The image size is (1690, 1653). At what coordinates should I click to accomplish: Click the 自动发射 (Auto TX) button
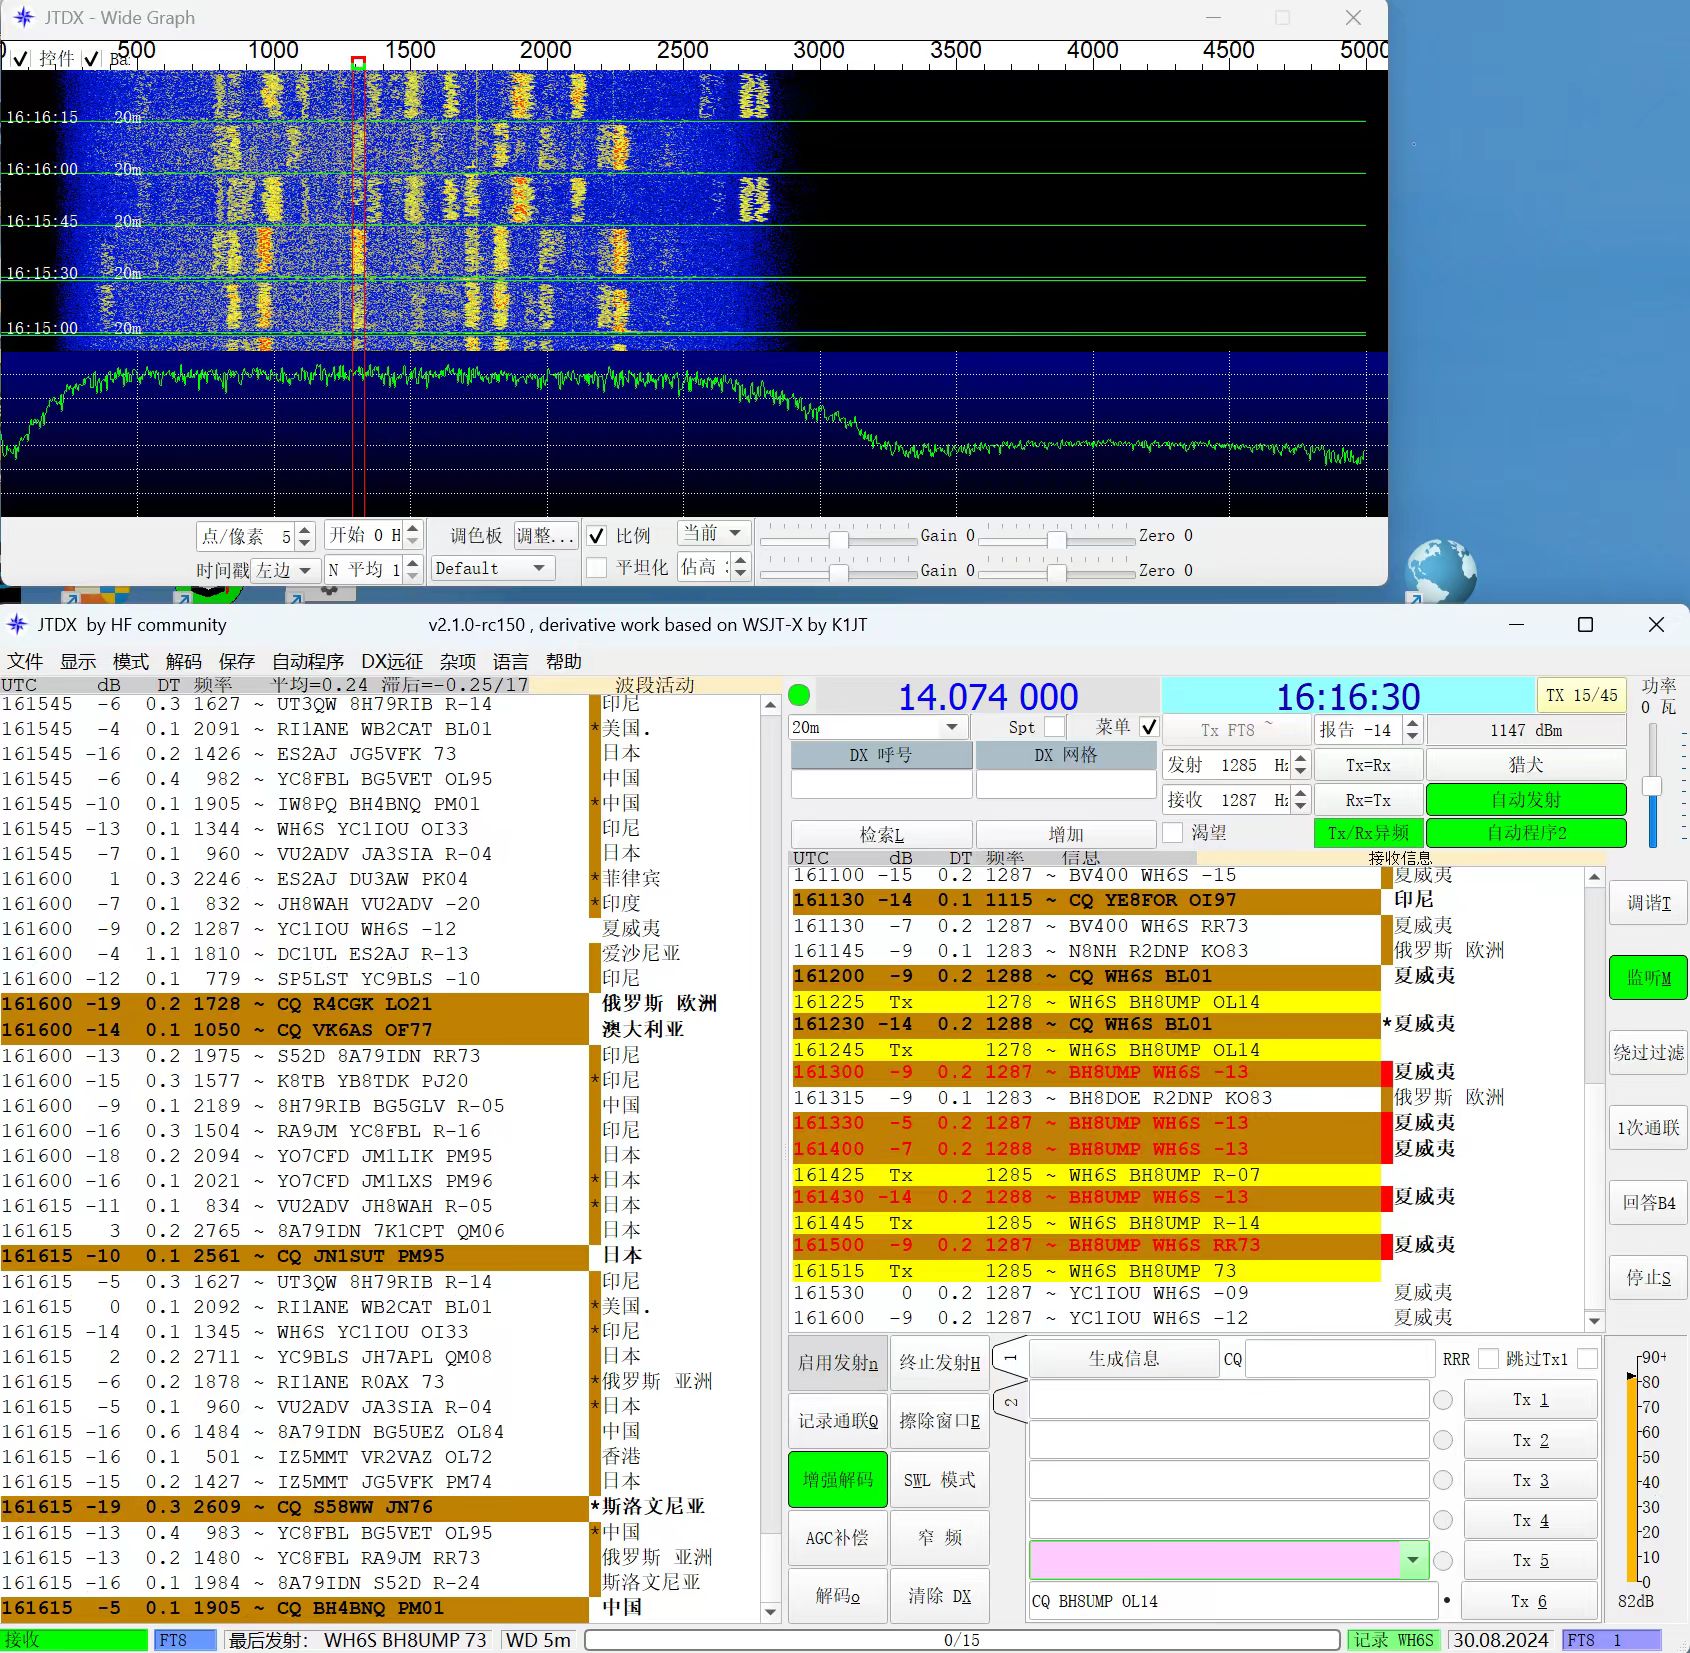click(x=1526, y=800)
